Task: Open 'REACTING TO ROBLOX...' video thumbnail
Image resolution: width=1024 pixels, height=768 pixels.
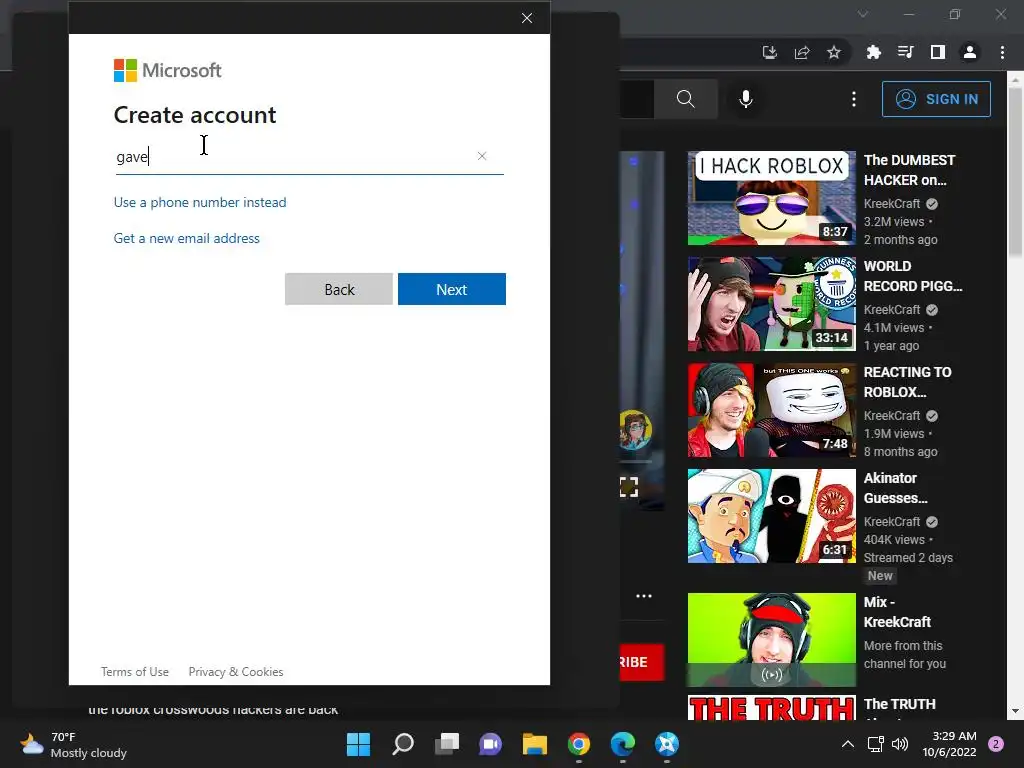Action: 771,410
